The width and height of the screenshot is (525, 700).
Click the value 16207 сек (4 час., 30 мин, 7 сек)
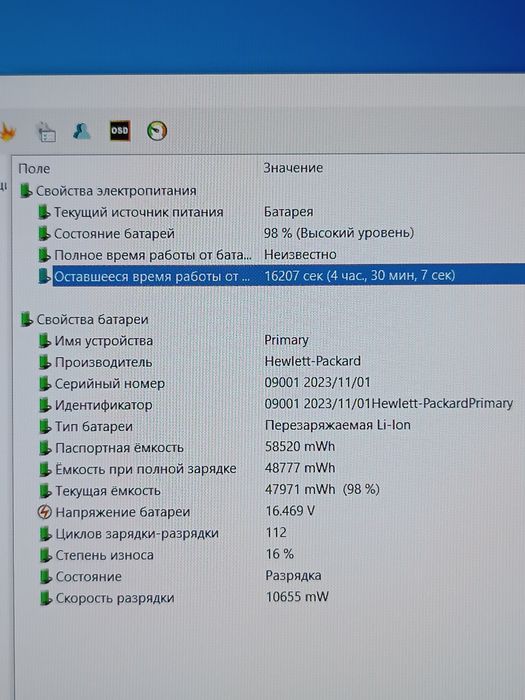point(360,275)
